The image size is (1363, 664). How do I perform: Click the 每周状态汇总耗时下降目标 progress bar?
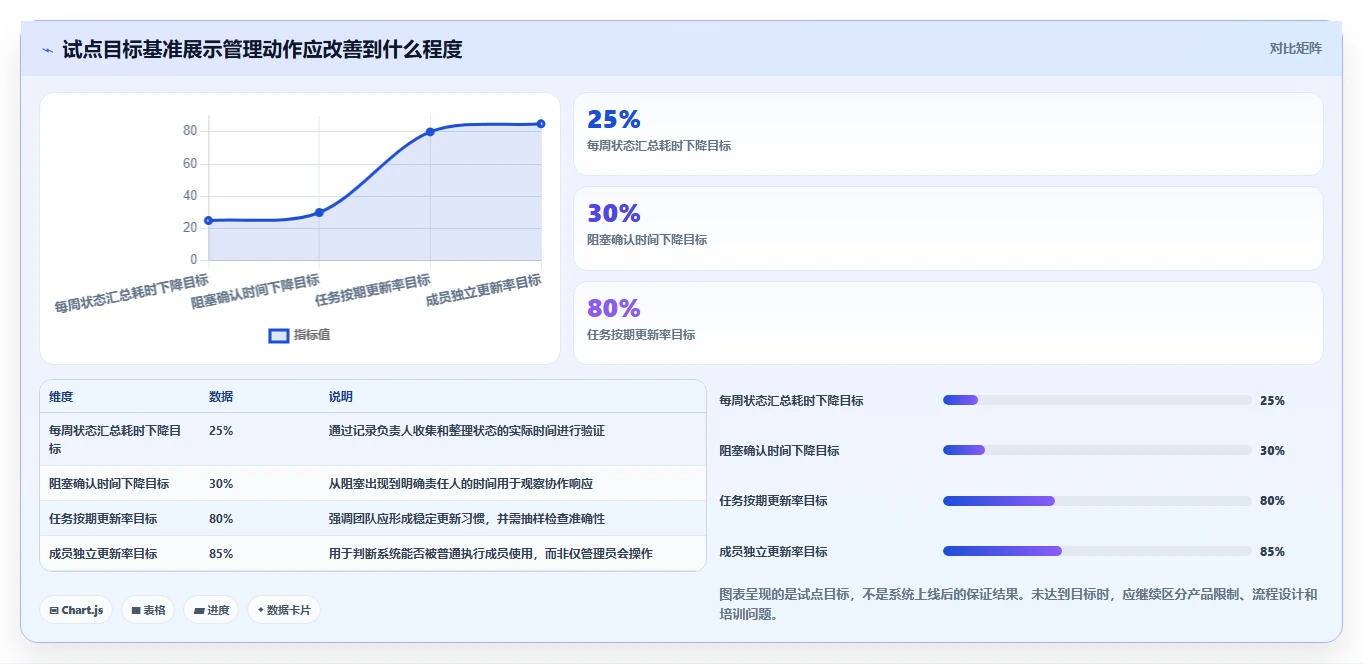click(1097, 400)
